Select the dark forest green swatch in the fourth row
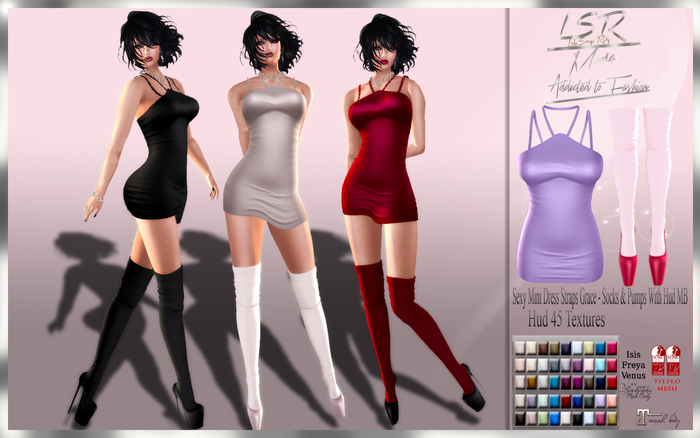700x438 pixels. tap(589, 401)
